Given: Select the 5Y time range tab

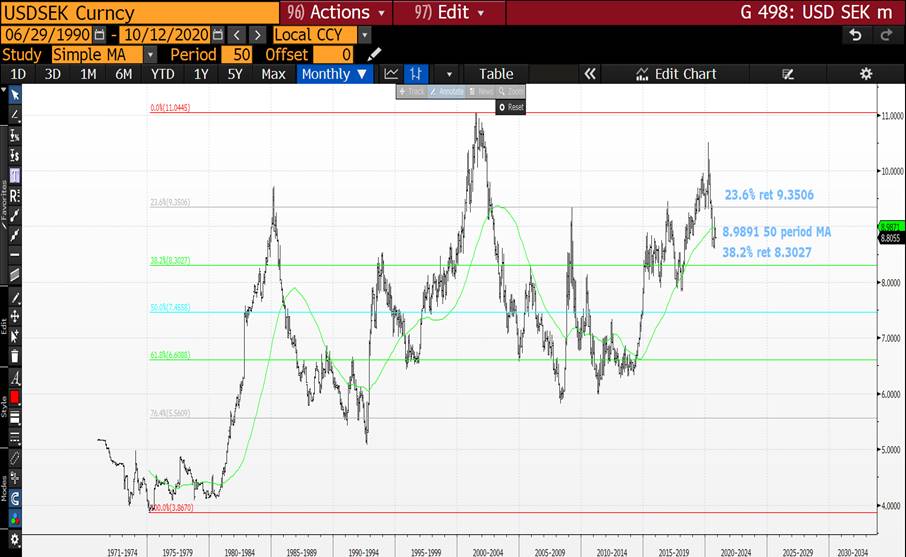Looking at the screenshot, I should coord(235,74).
